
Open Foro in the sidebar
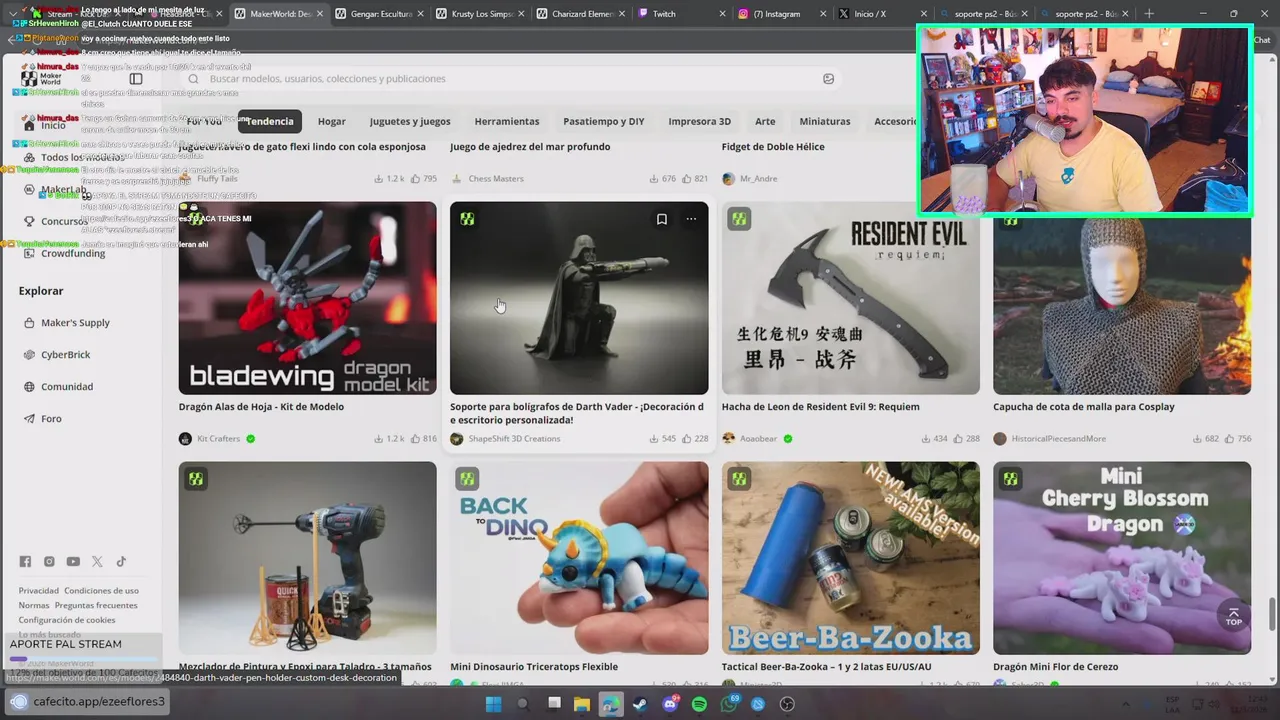pyautogui.click(x=51, y=419)
